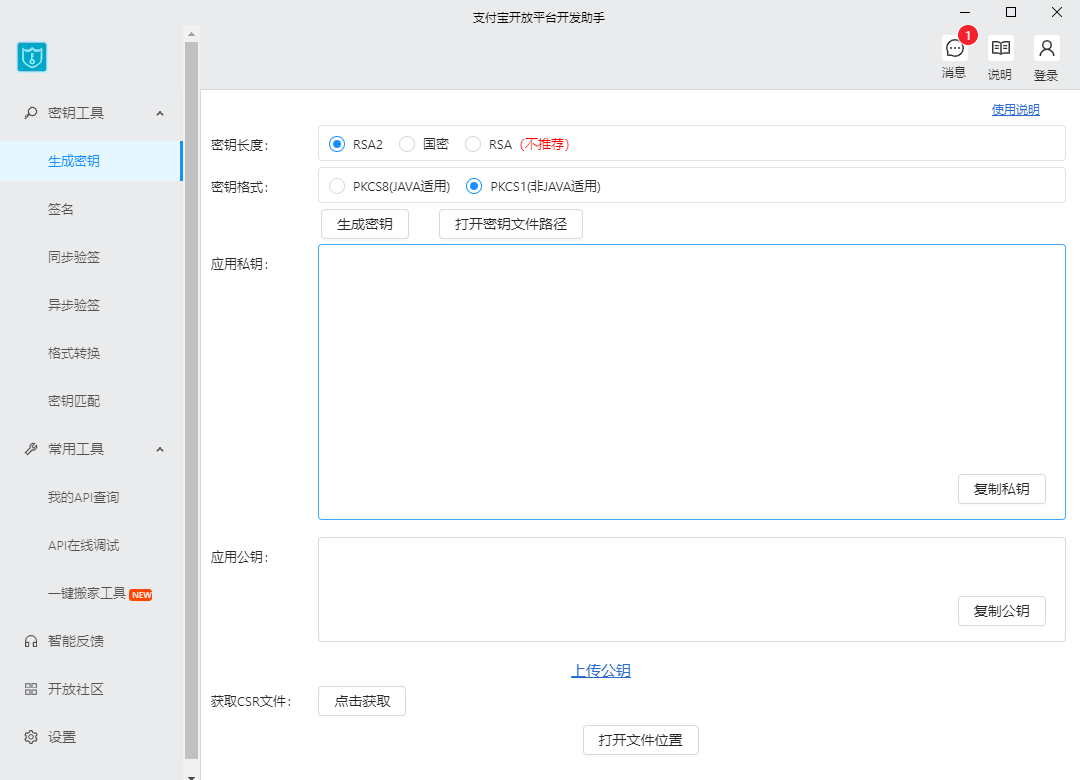Open the 格式转换 menu item
This screenshot has height=780, width=1080.
point(74,353)
